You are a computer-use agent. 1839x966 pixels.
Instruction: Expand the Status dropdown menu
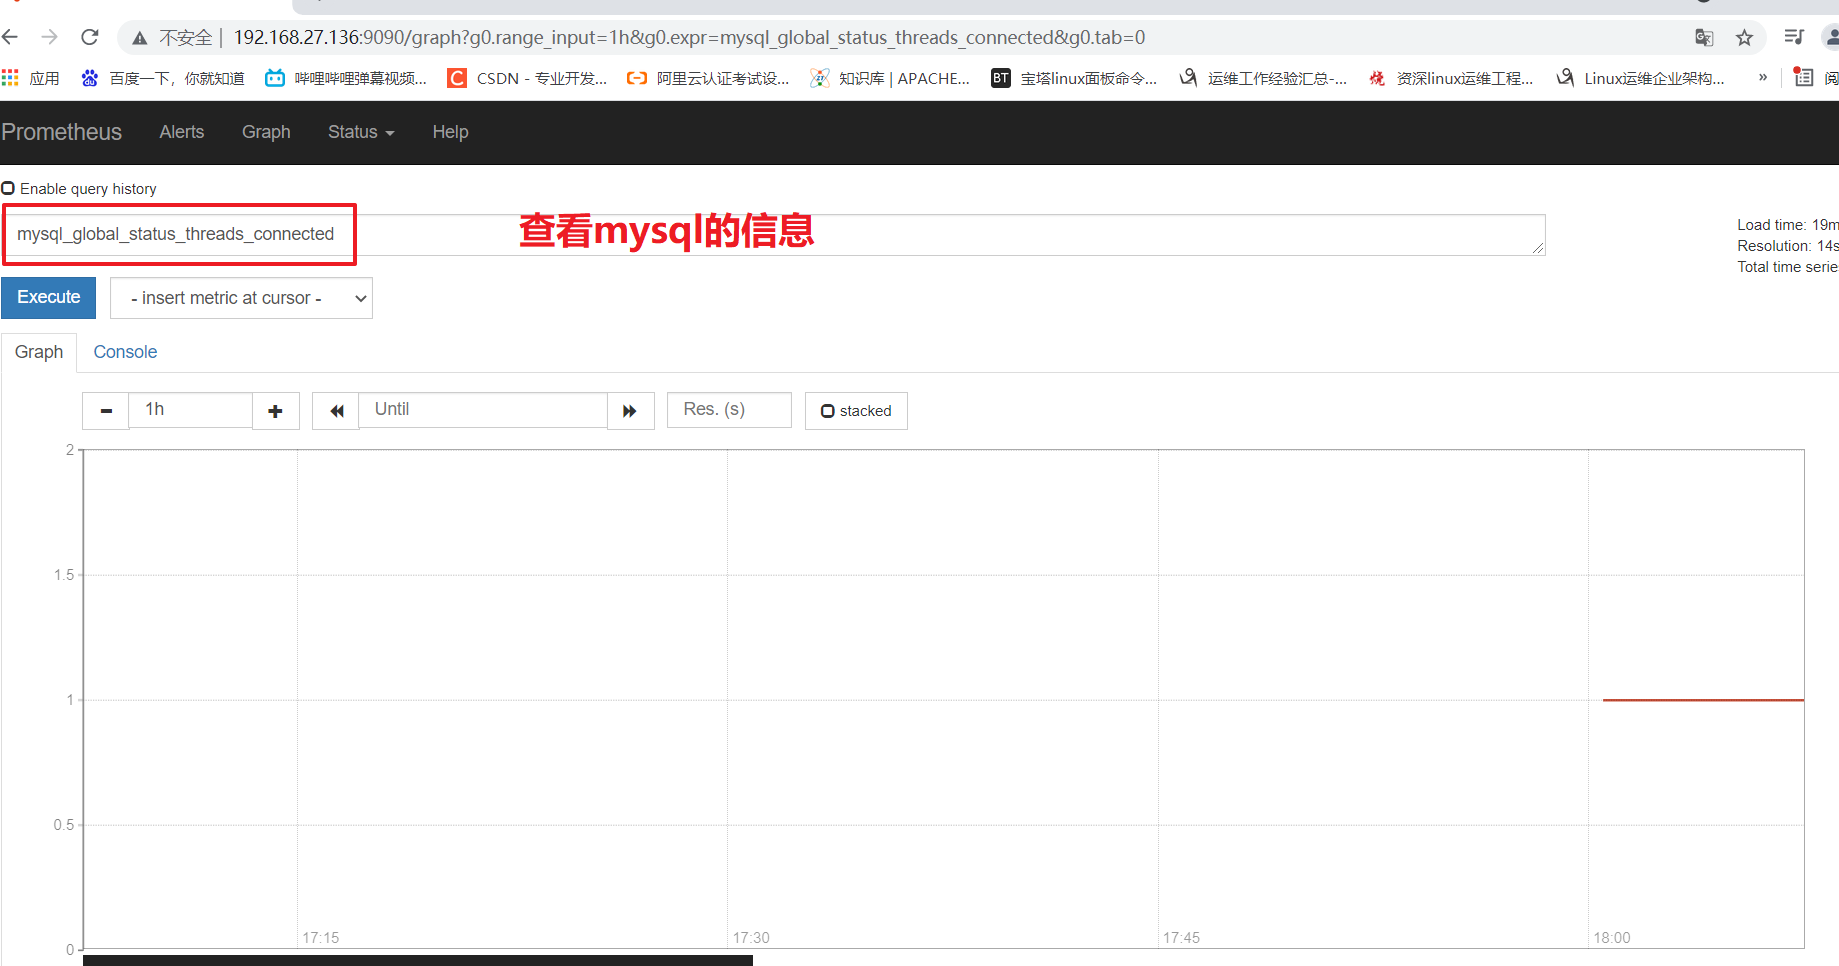[x=361, y=132]
